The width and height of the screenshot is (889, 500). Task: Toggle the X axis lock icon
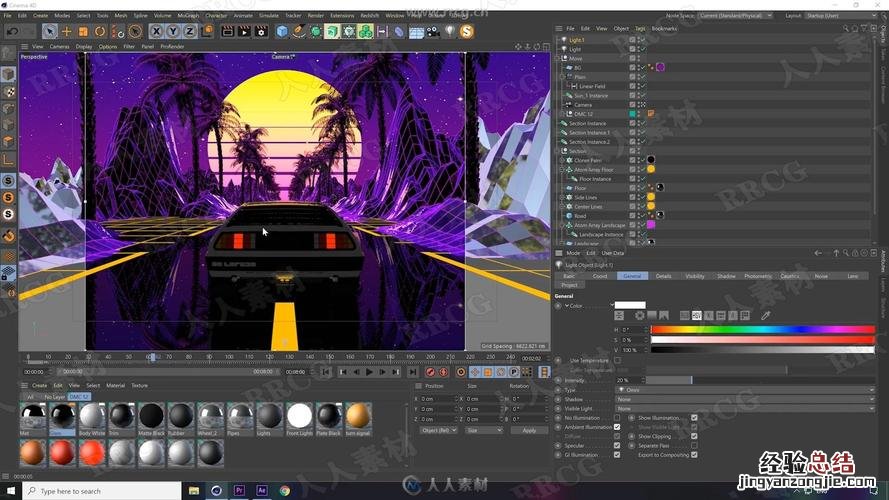[158, 32]
